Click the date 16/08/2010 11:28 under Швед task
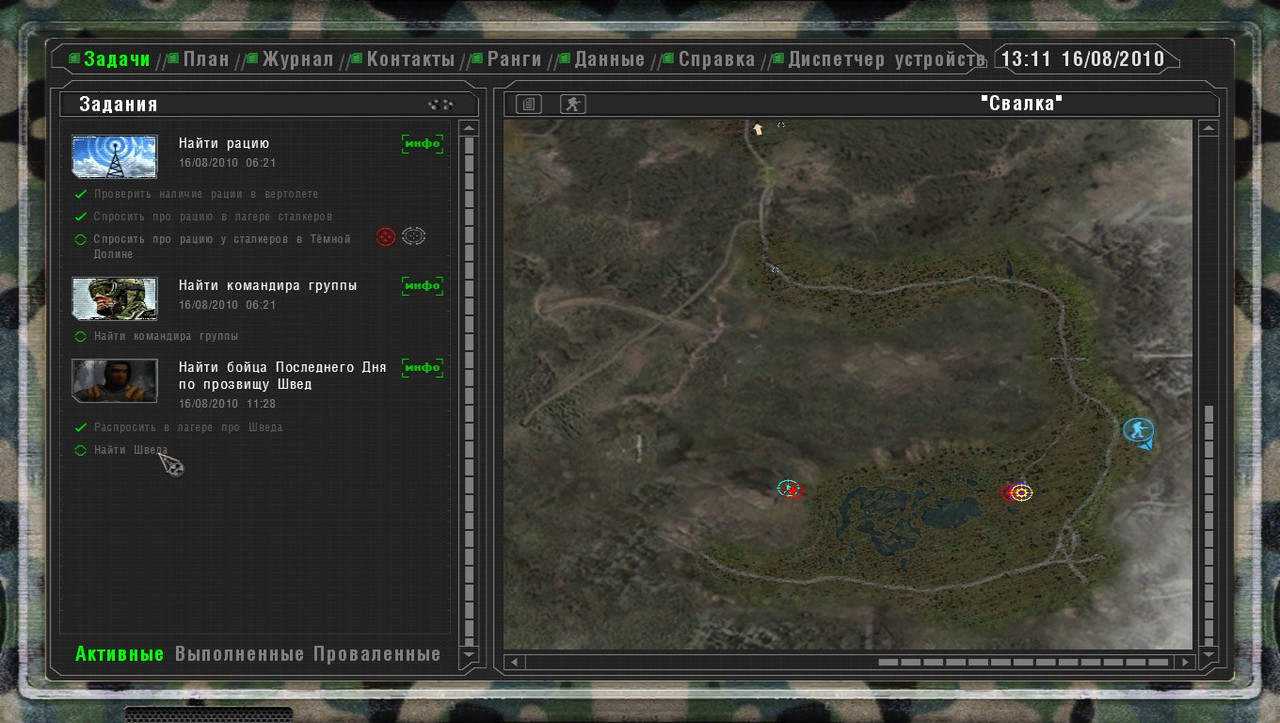Image resolution: width=1280 pixels, height=723 pixels. click(228, 404)
